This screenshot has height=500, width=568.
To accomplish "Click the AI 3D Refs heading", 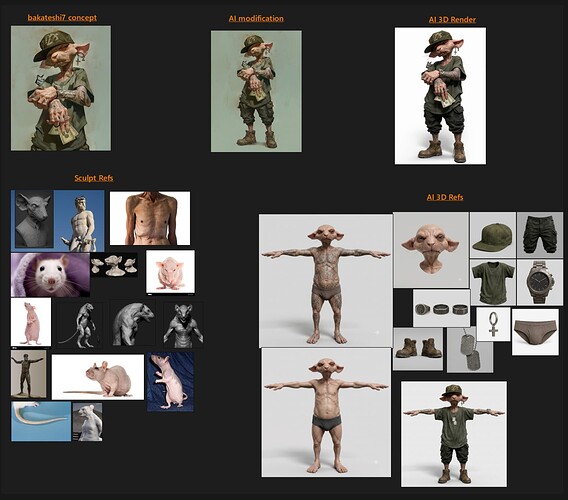I will click(445, 197).
